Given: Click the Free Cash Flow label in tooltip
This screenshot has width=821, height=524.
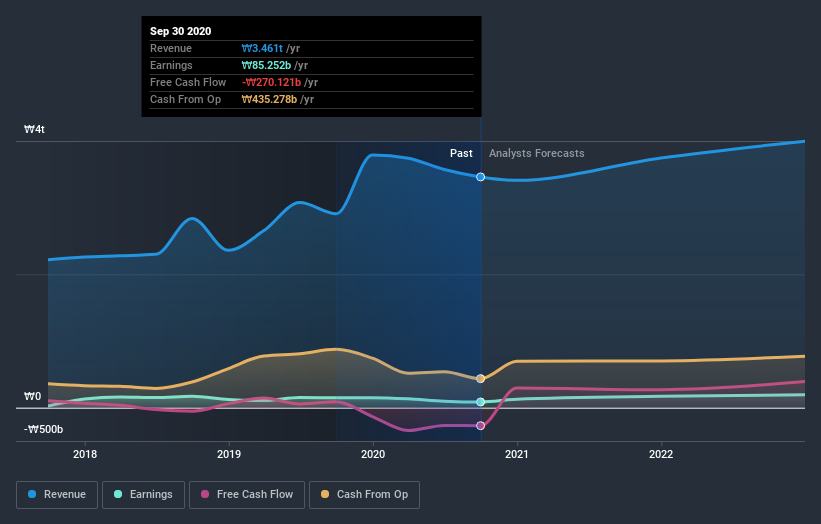Looking at the screenshot, I should (x=188, y=82).
